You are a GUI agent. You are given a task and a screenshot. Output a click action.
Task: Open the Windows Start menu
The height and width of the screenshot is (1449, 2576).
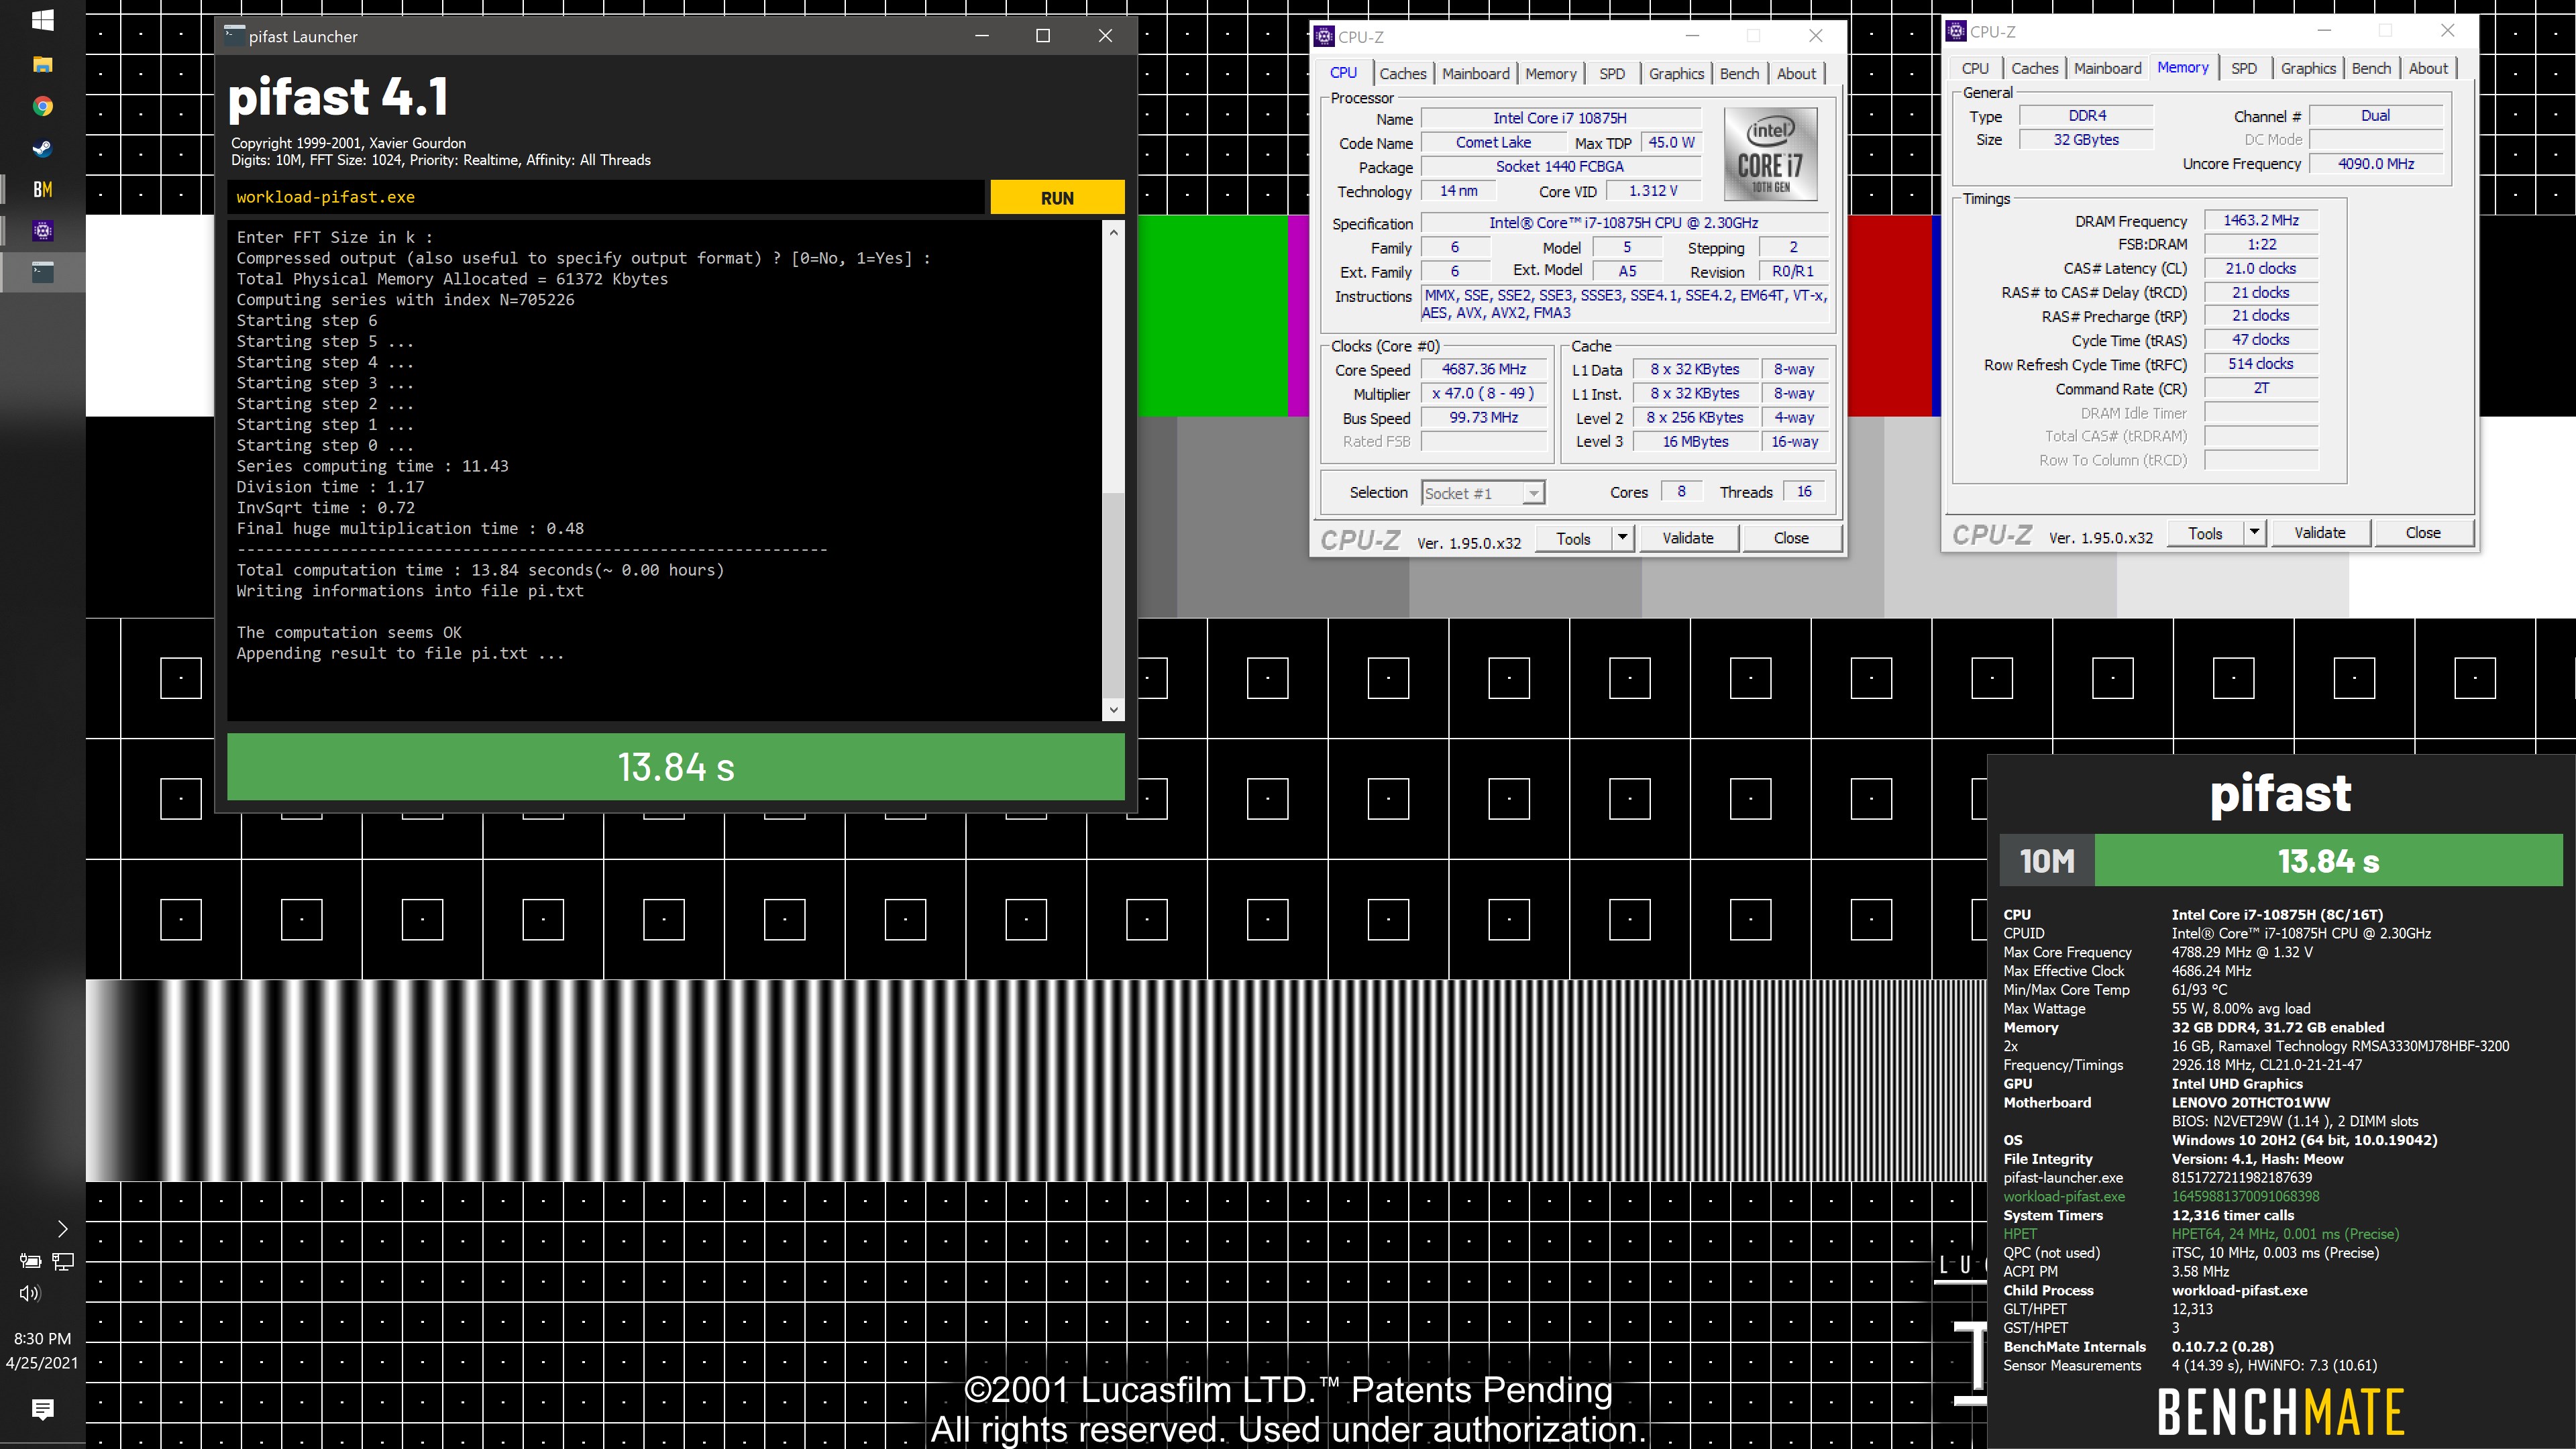coord(42,20)
